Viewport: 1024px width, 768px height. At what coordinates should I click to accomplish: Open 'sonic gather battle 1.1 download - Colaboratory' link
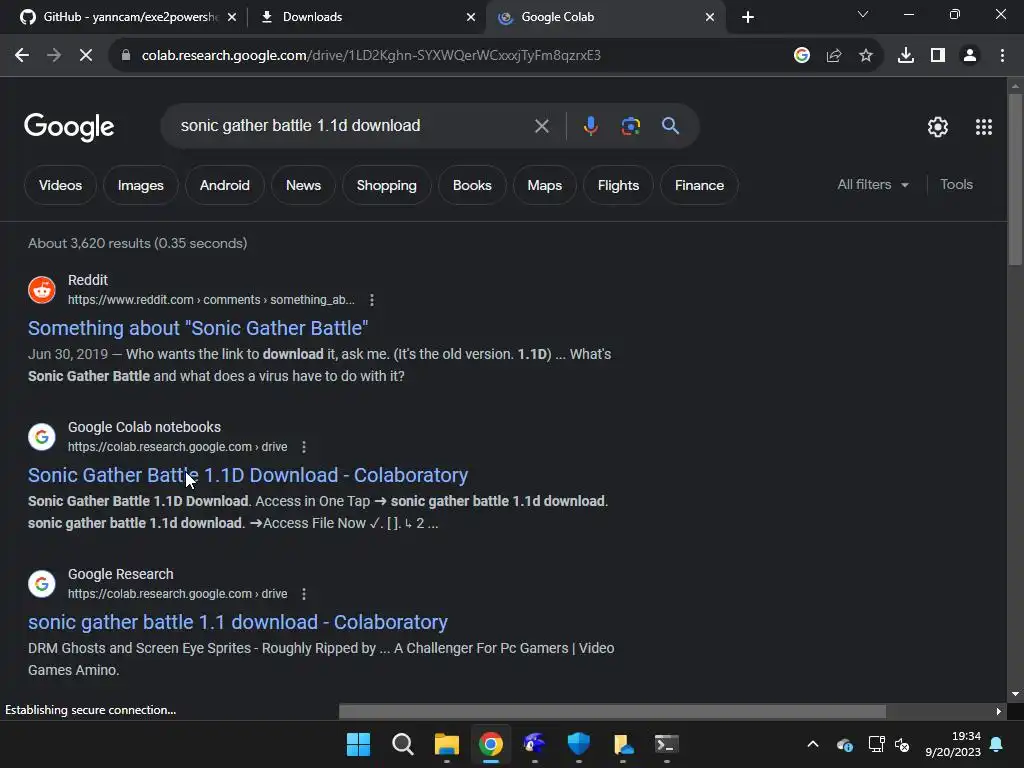[x=238, y=622]
